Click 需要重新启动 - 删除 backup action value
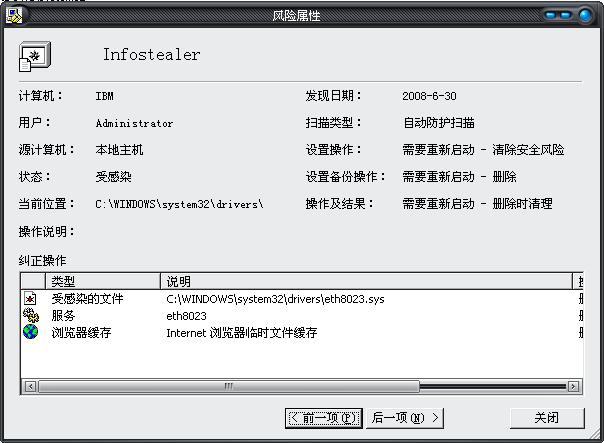 point(460,177)
